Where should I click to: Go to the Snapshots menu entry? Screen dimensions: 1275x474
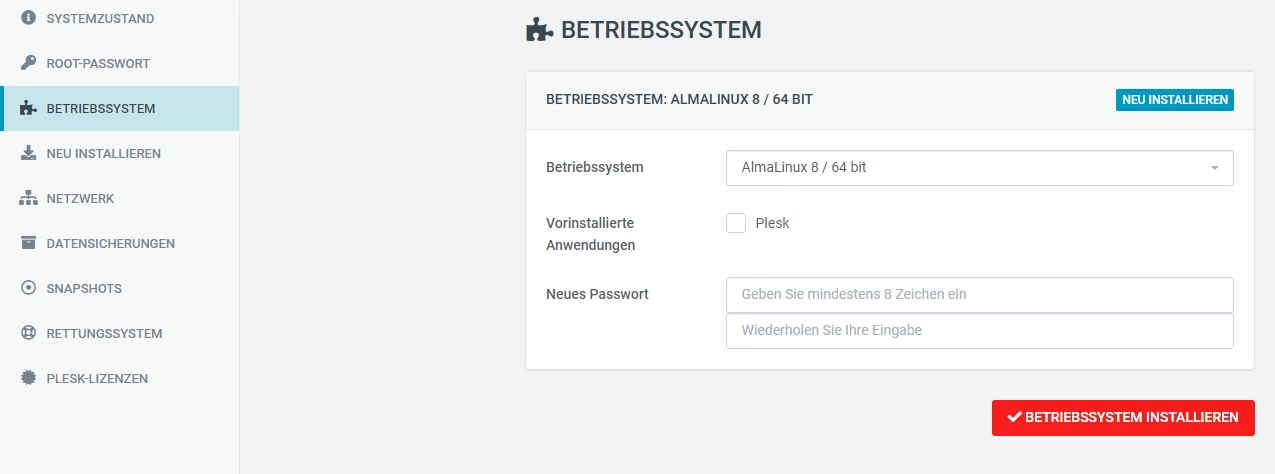pos(84,288)
